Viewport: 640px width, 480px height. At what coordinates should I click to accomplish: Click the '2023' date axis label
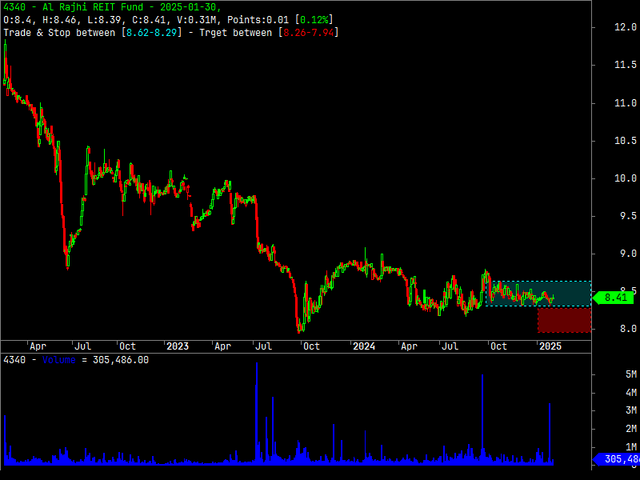point(178,347)
